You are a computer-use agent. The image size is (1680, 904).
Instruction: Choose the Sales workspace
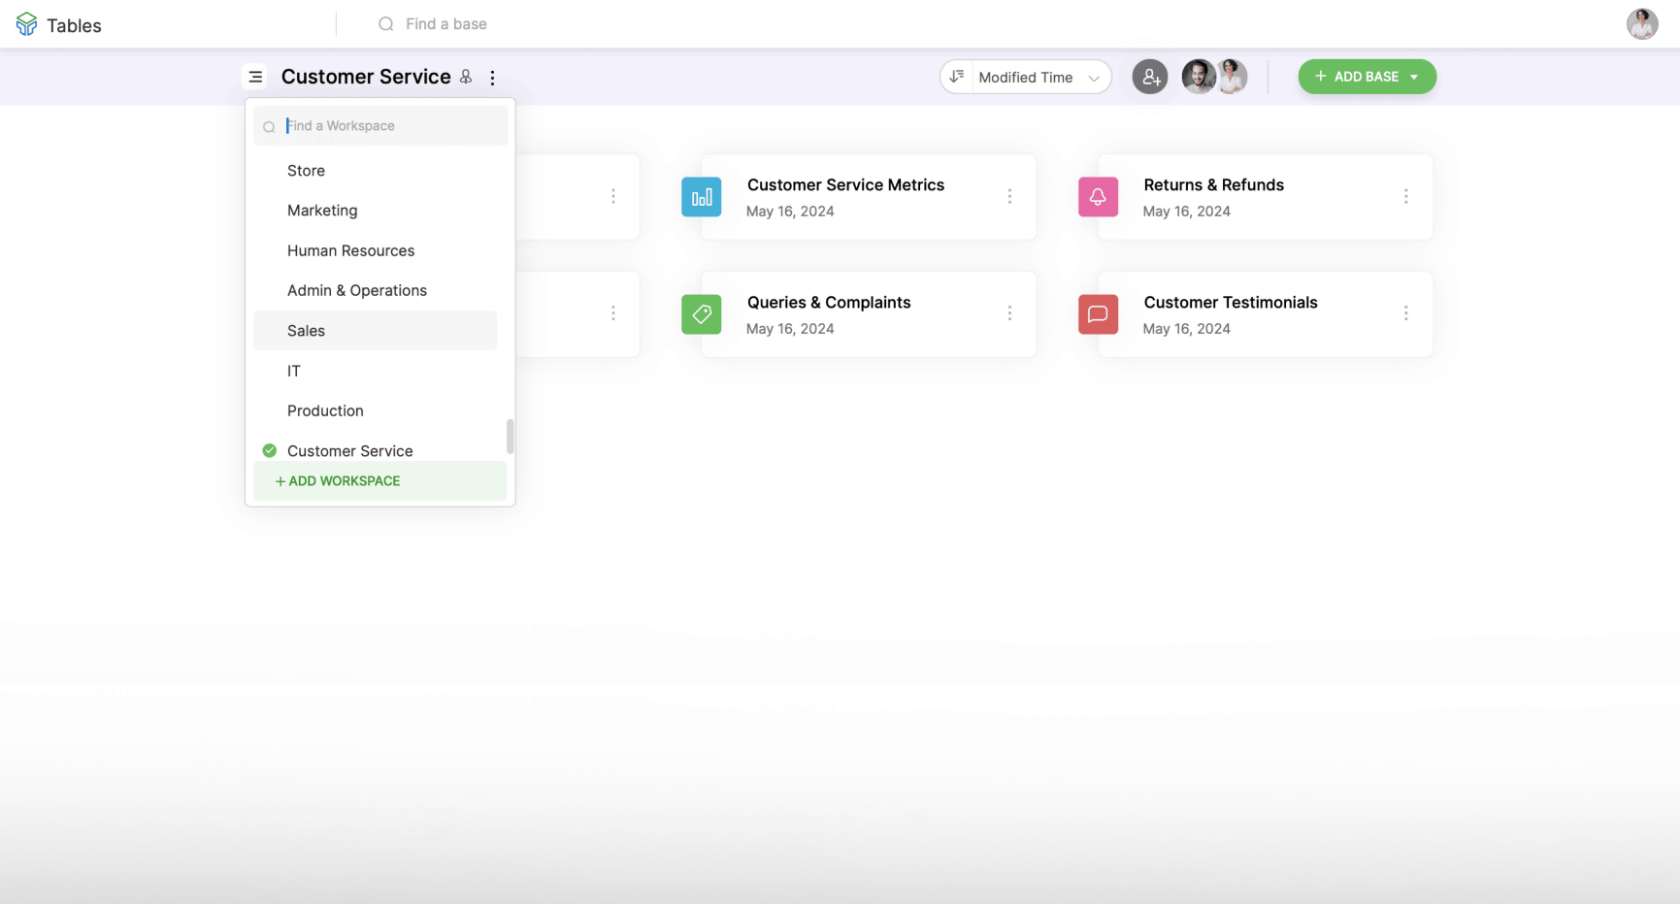point(375,331)
